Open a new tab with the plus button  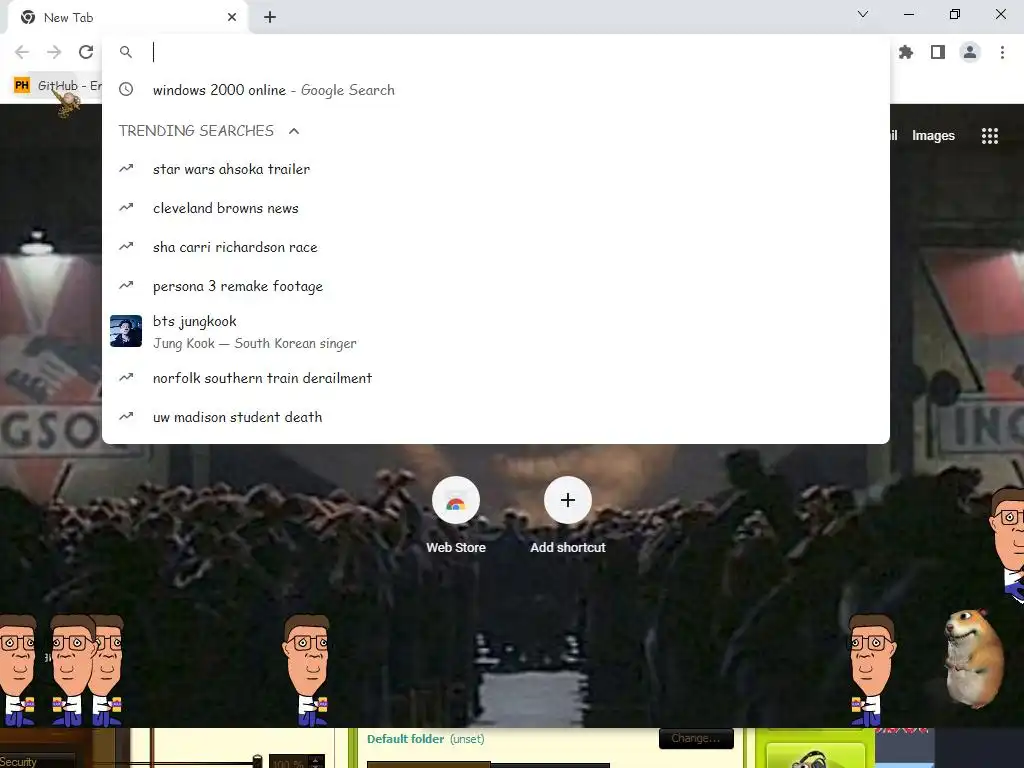(x=270, y=18)
